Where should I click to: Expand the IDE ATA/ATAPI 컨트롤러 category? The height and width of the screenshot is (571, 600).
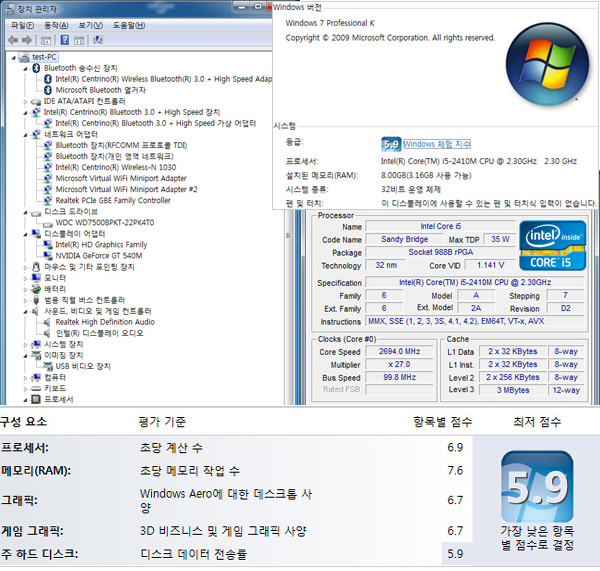click(25, 102)
